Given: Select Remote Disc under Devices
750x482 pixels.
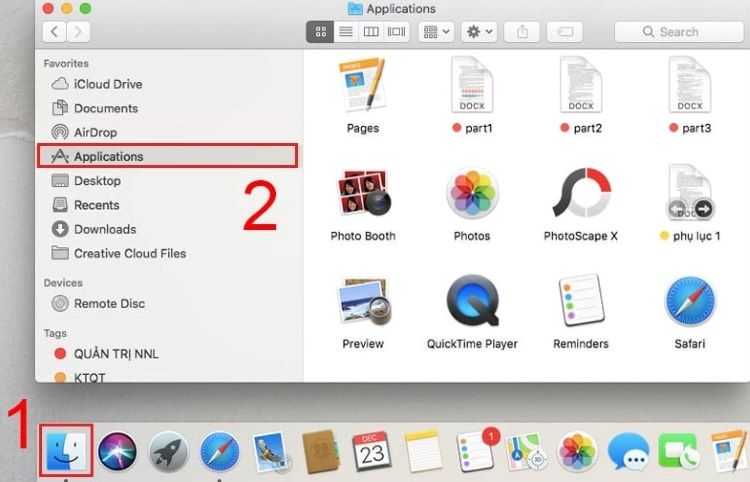Looking at the screenshot, I should pyautogui.click(x=167, y=304).
